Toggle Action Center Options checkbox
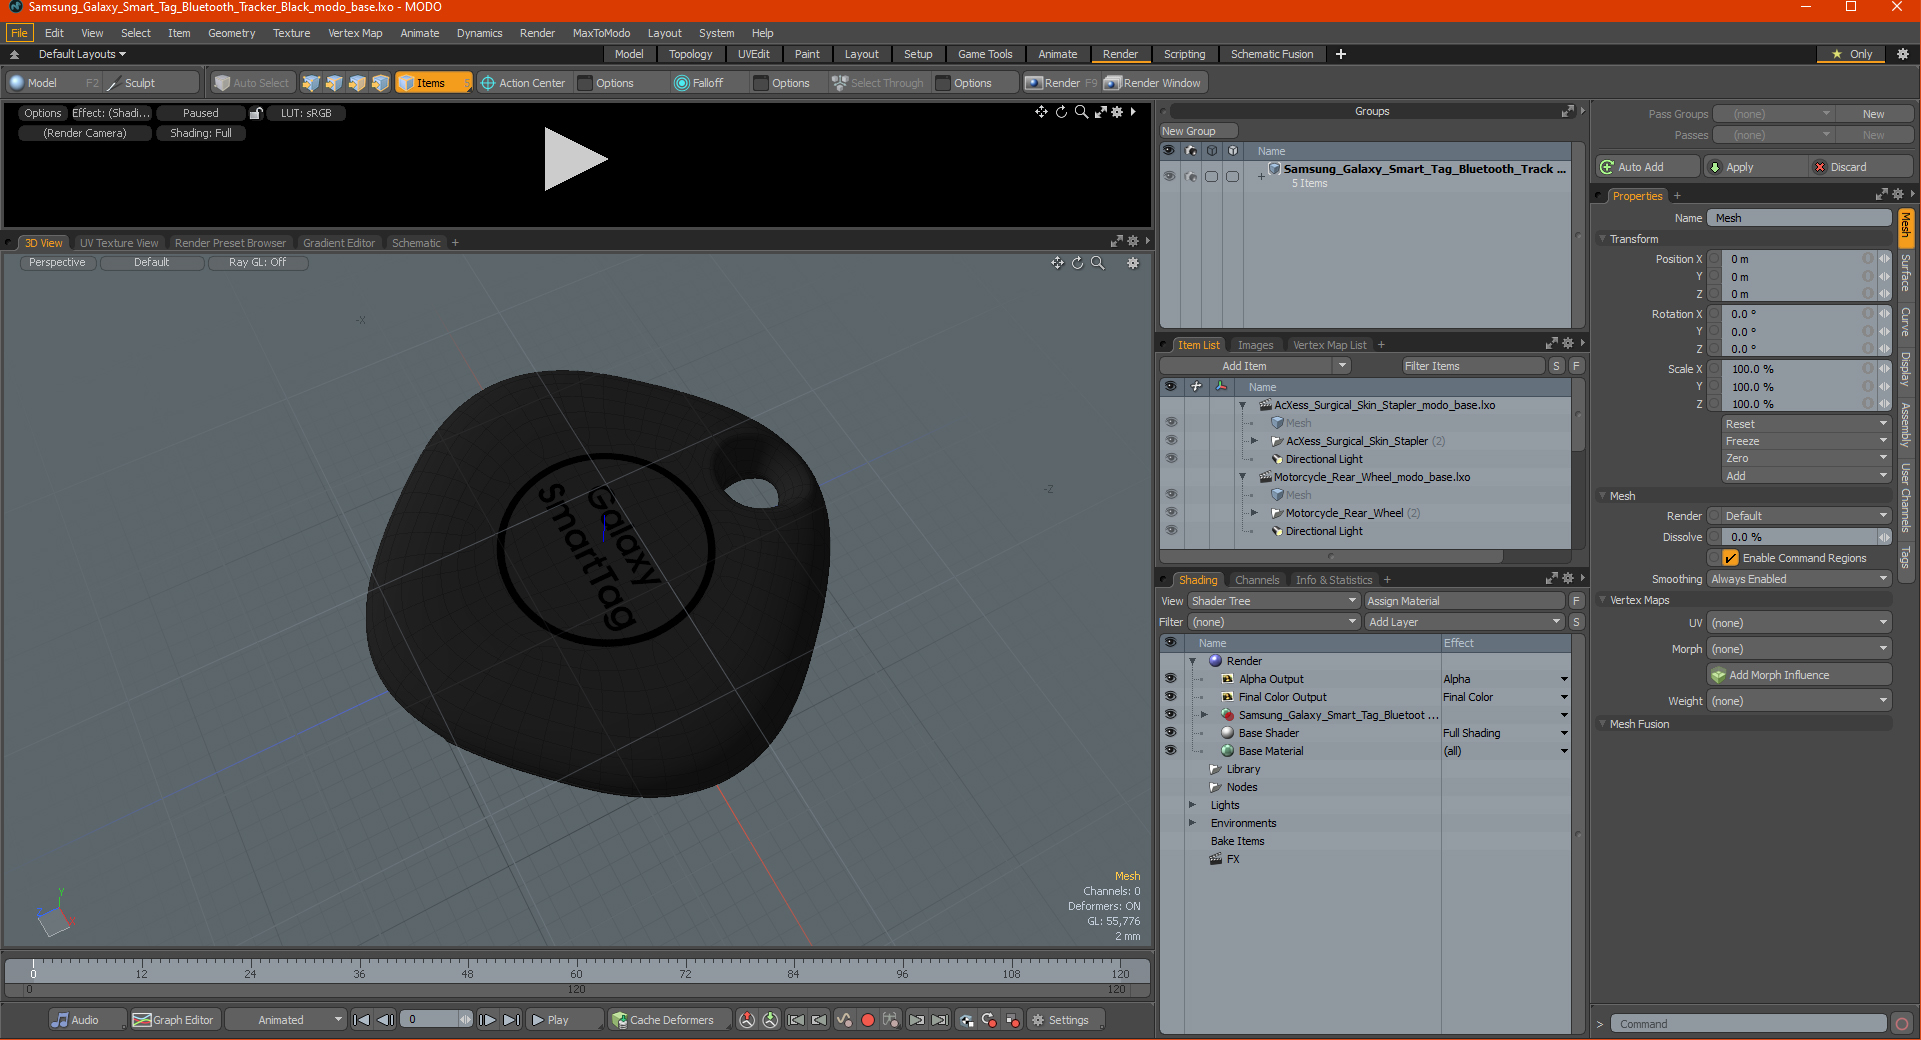This screenshot has width=1921, height=1040. click(586, 83)
